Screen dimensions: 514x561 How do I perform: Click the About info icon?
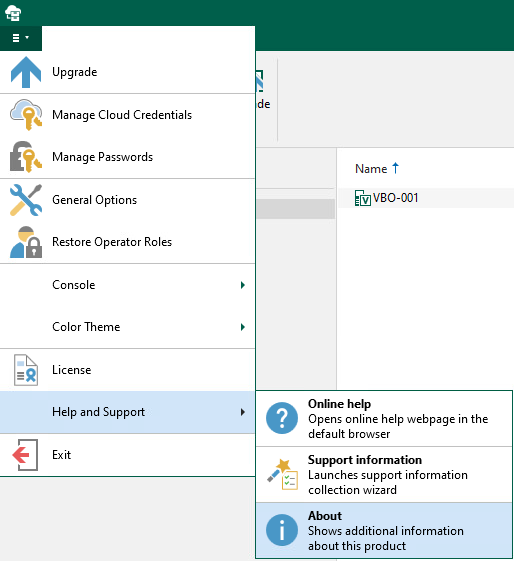tap(282, 530)
